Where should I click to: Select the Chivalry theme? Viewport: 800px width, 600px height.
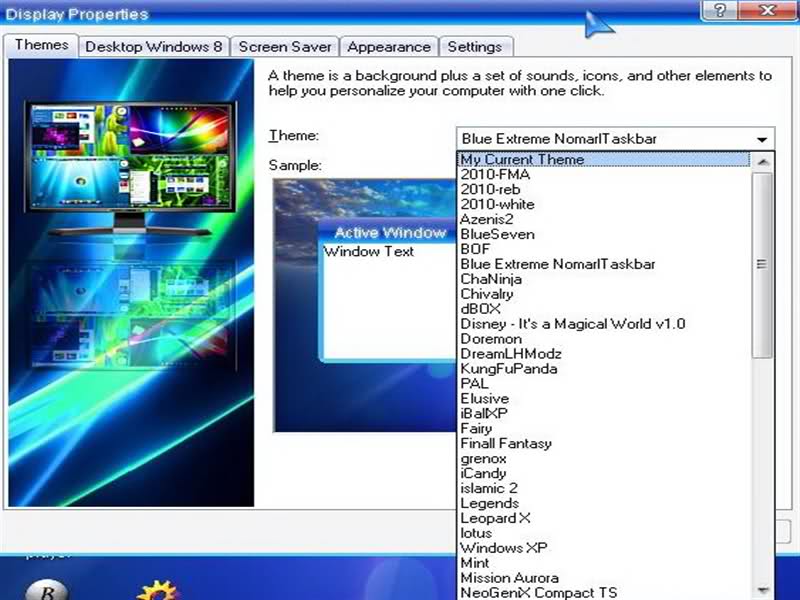pos(605,294)
